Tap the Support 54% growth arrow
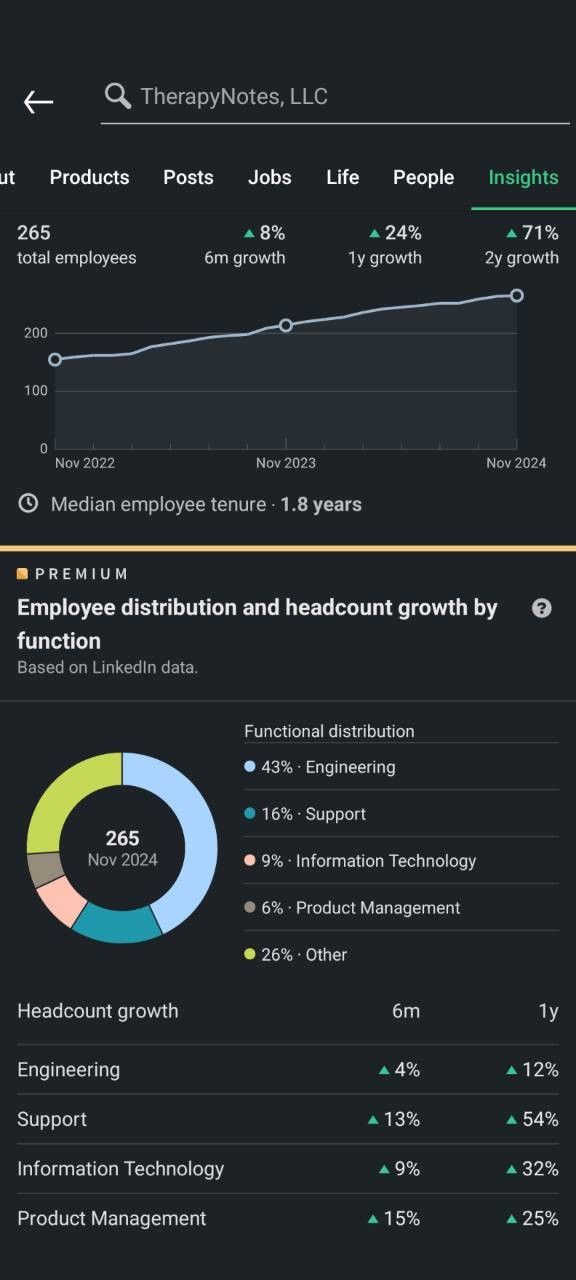 [512, 1120]
